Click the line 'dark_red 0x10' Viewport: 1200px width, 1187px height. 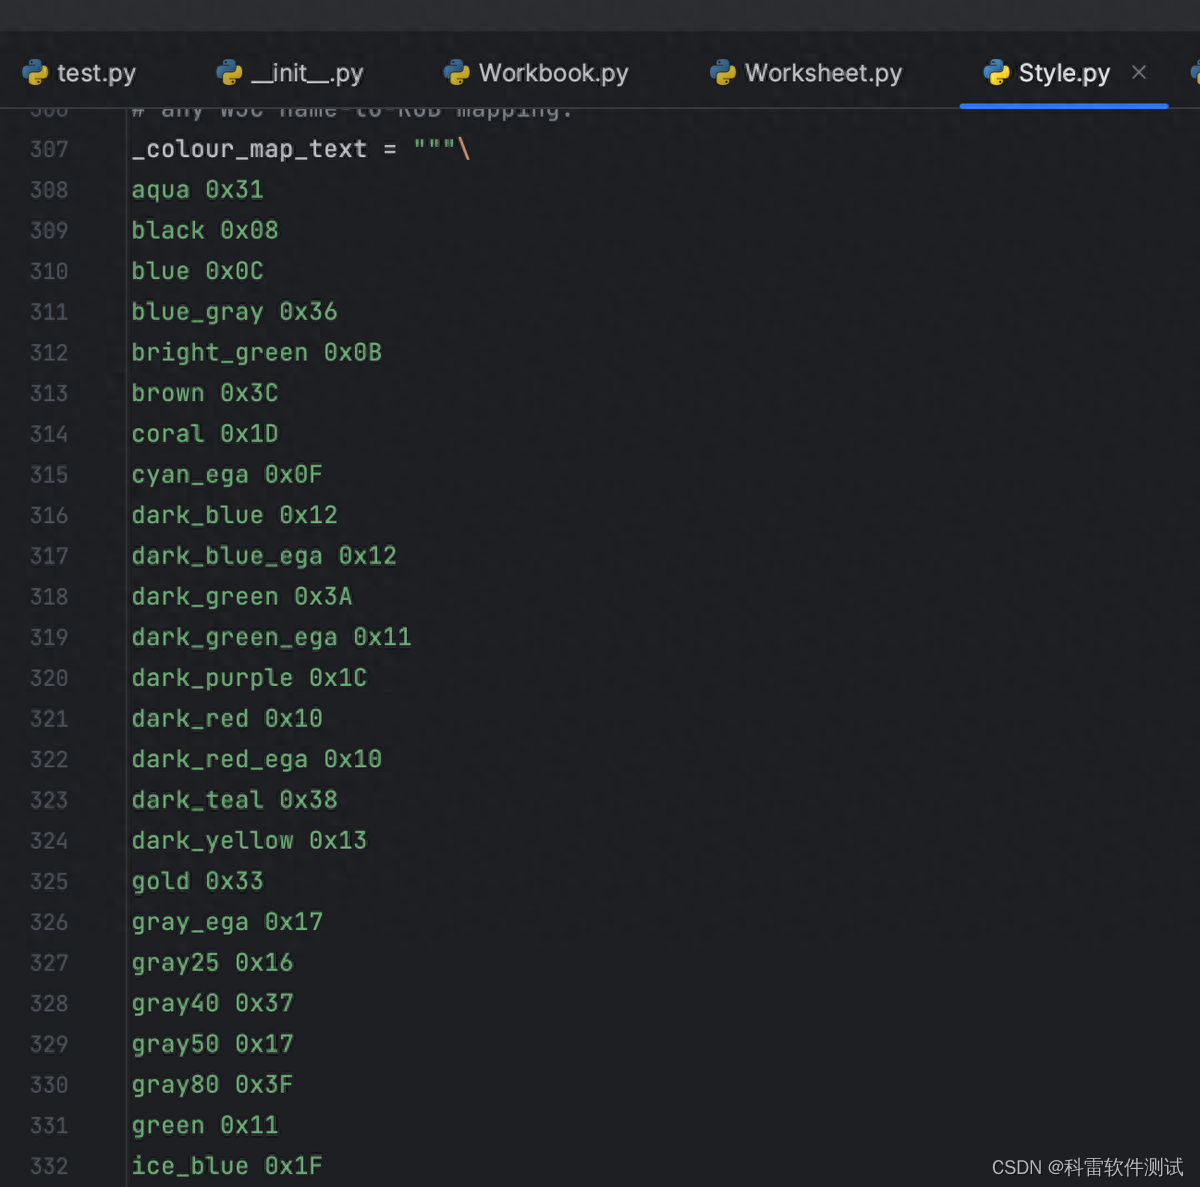227,718
